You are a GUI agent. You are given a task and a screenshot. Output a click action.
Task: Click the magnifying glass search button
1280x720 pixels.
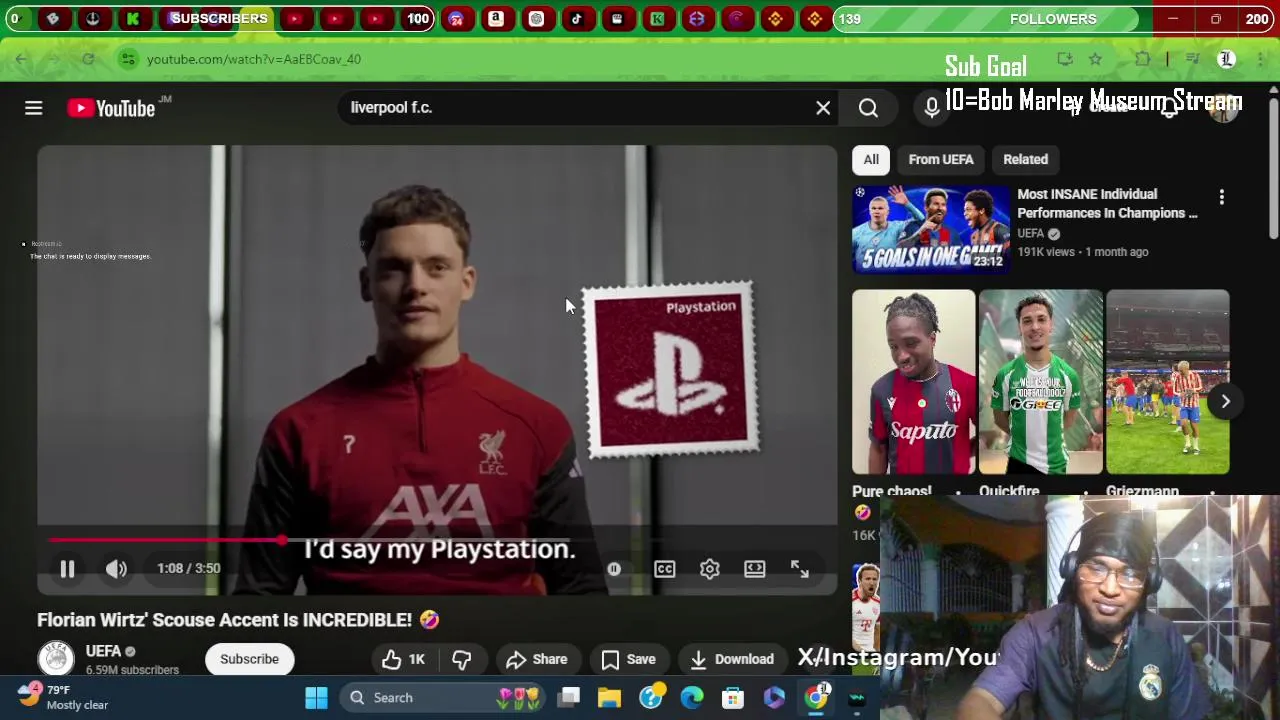tap(868, 107)
